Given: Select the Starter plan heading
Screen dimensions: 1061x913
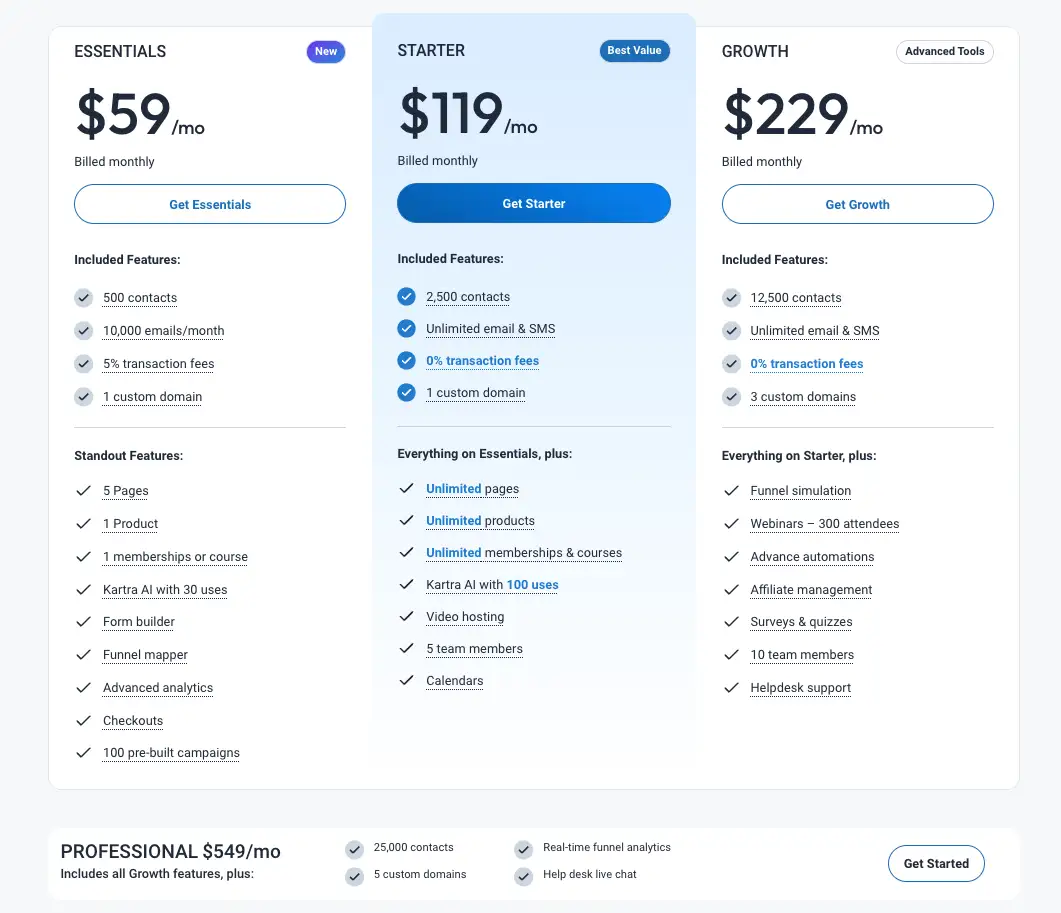Looking at the screenshot, I should coord(431,49).
